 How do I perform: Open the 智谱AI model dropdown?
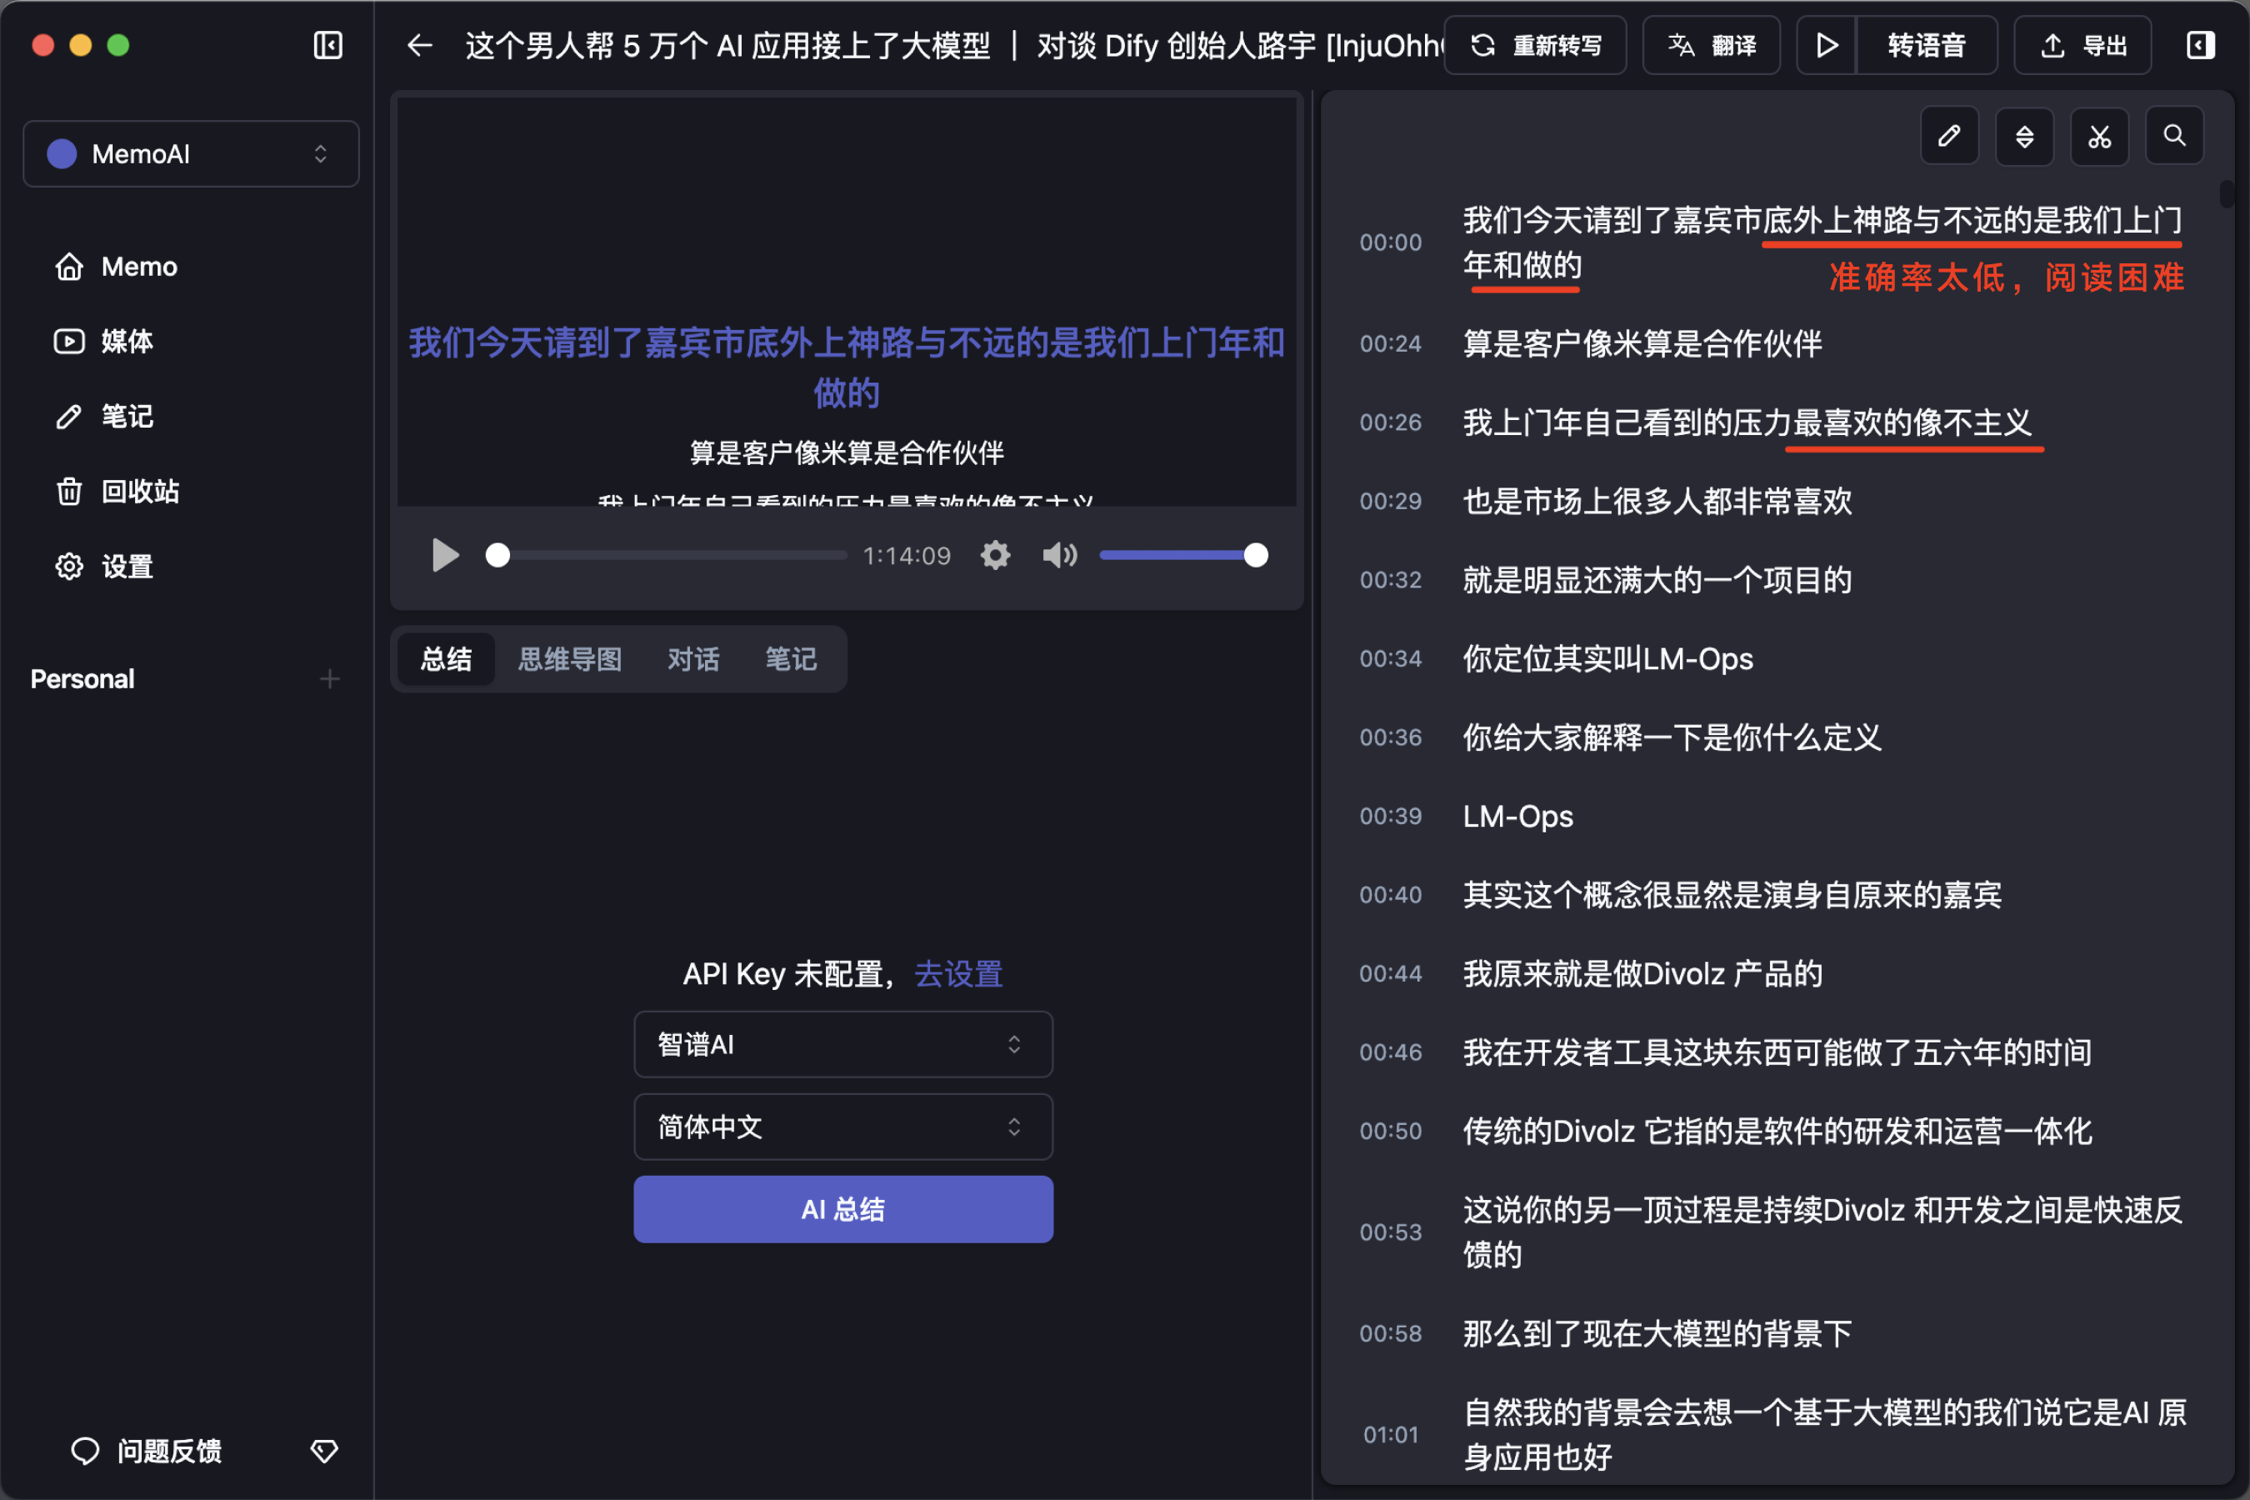[843, 1044]
